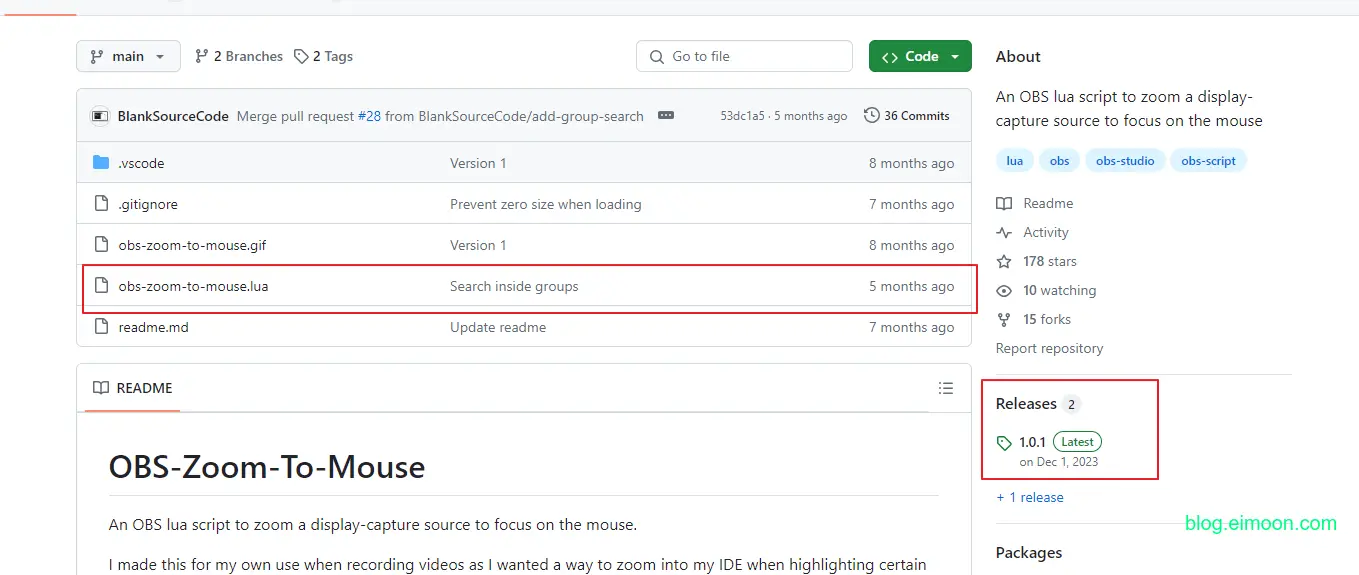Image resolution: width=1359 pixels, height=575 pixels.
Task: Click the 178 stars star icon
Action: [1004, 261]
